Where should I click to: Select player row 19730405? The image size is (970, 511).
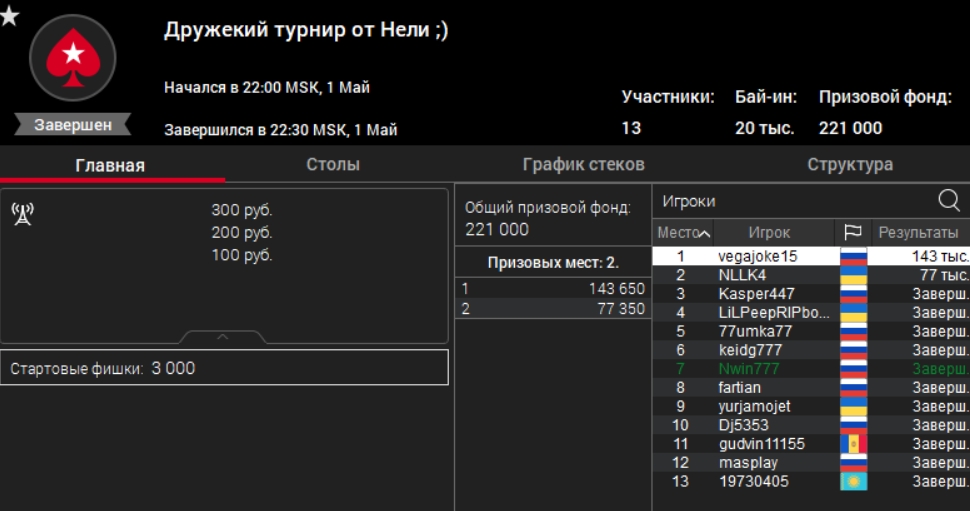pyautogui.click(x=811, y=481)
